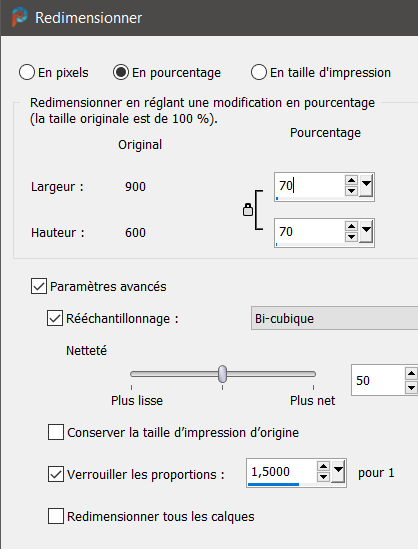Uncheck Paramètres avancés checkbox

39,286
